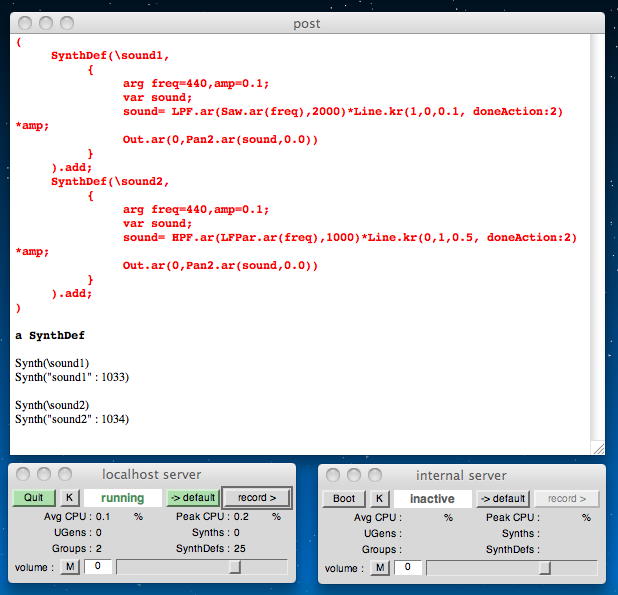Adjust localhost server volume slider
618x595 pixels.
[x=234, y=567]
